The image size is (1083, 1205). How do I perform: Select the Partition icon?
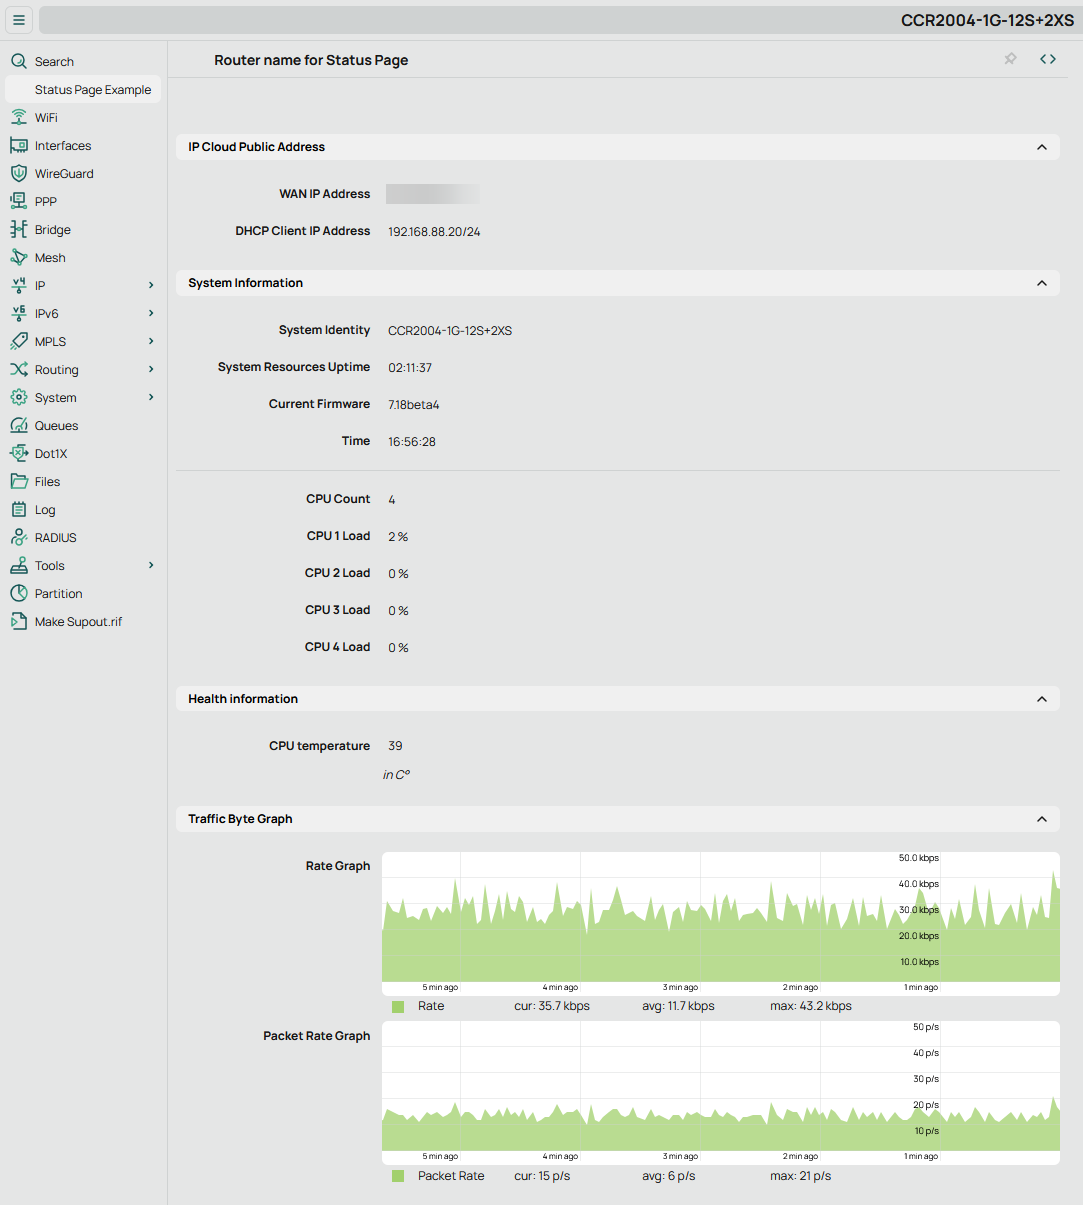(x=18, y=594)
